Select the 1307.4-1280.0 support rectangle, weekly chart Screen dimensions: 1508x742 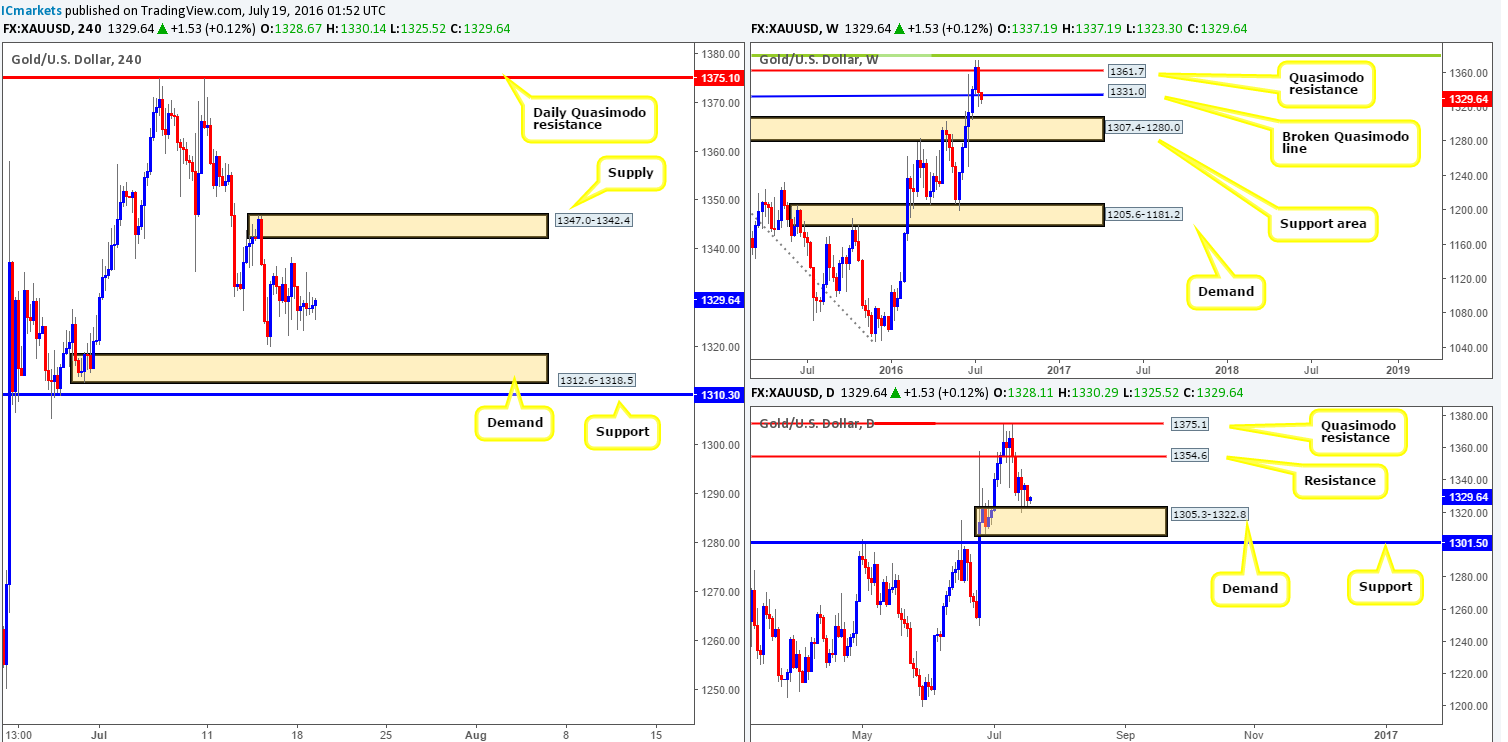click(927, 129)
